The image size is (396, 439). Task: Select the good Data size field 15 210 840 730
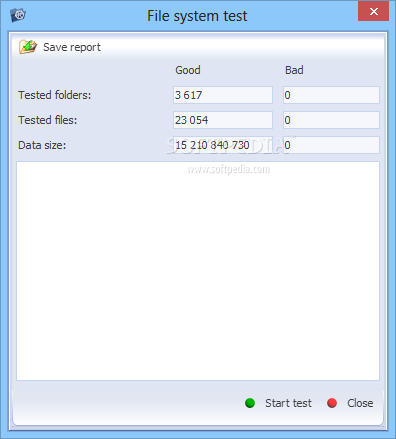[x=223, y=145]
